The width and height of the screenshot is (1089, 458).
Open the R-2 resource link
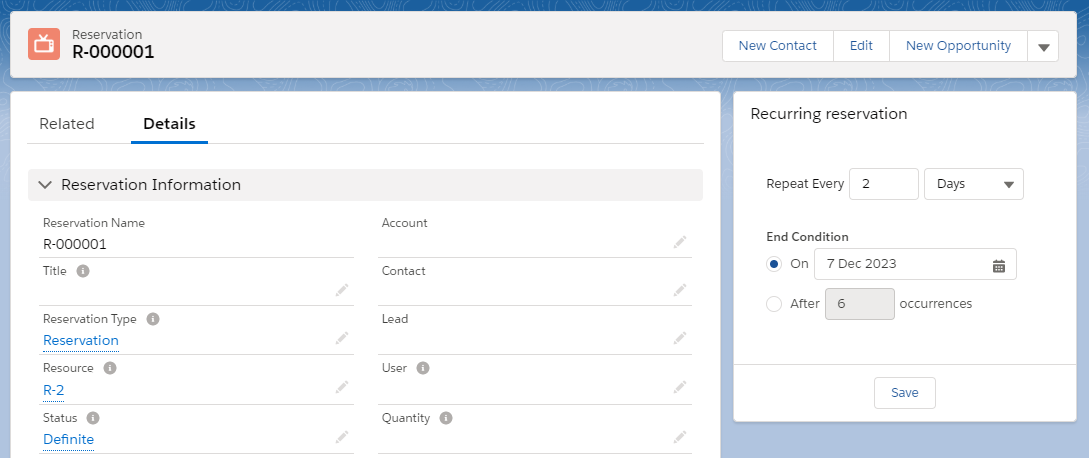tap(53, 390)
